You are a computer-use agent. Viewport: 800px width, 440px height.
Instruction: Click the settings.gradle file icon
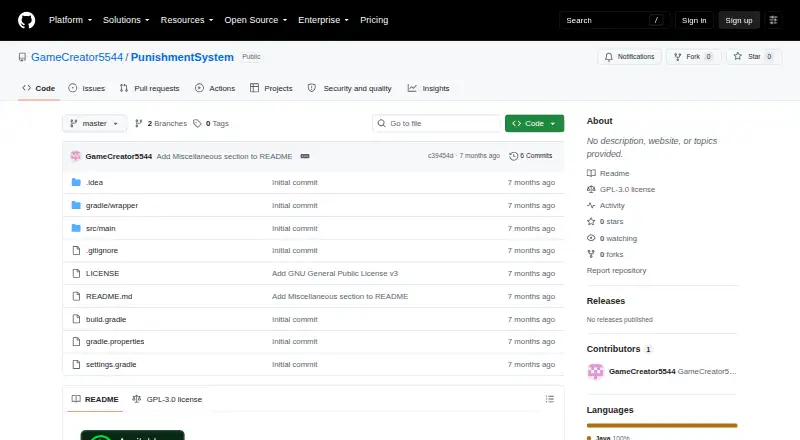click(x=76, y=364)
